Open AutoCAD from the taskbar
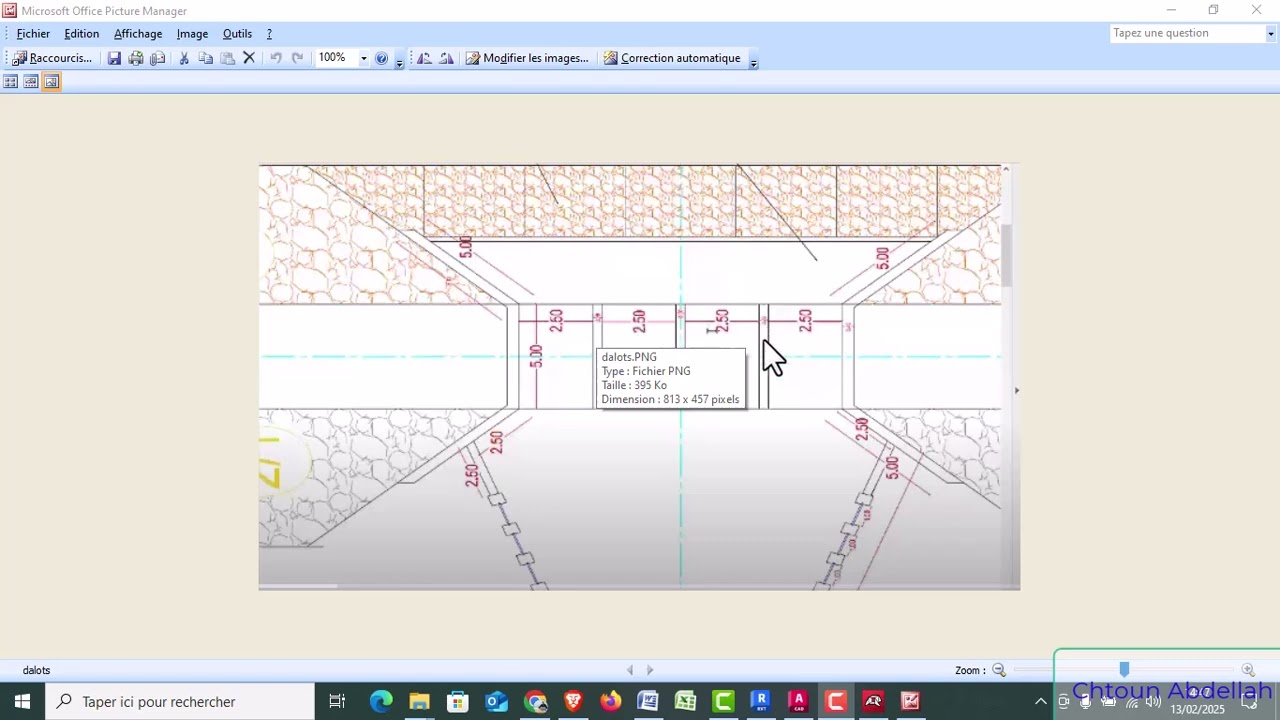 (x=798, y=702)
